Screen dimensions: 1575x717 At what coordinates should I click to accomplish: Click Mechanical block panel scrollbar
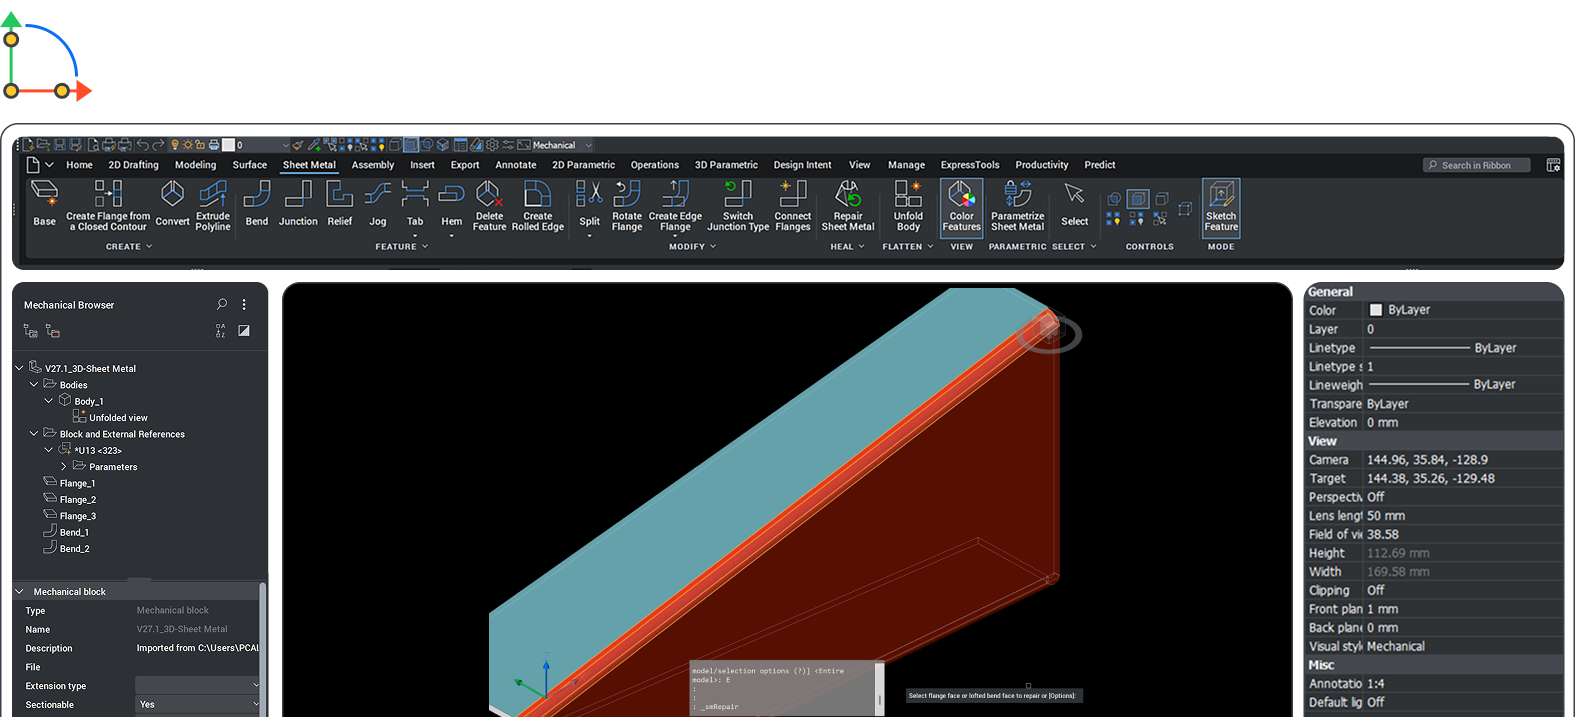pos(263,647)
